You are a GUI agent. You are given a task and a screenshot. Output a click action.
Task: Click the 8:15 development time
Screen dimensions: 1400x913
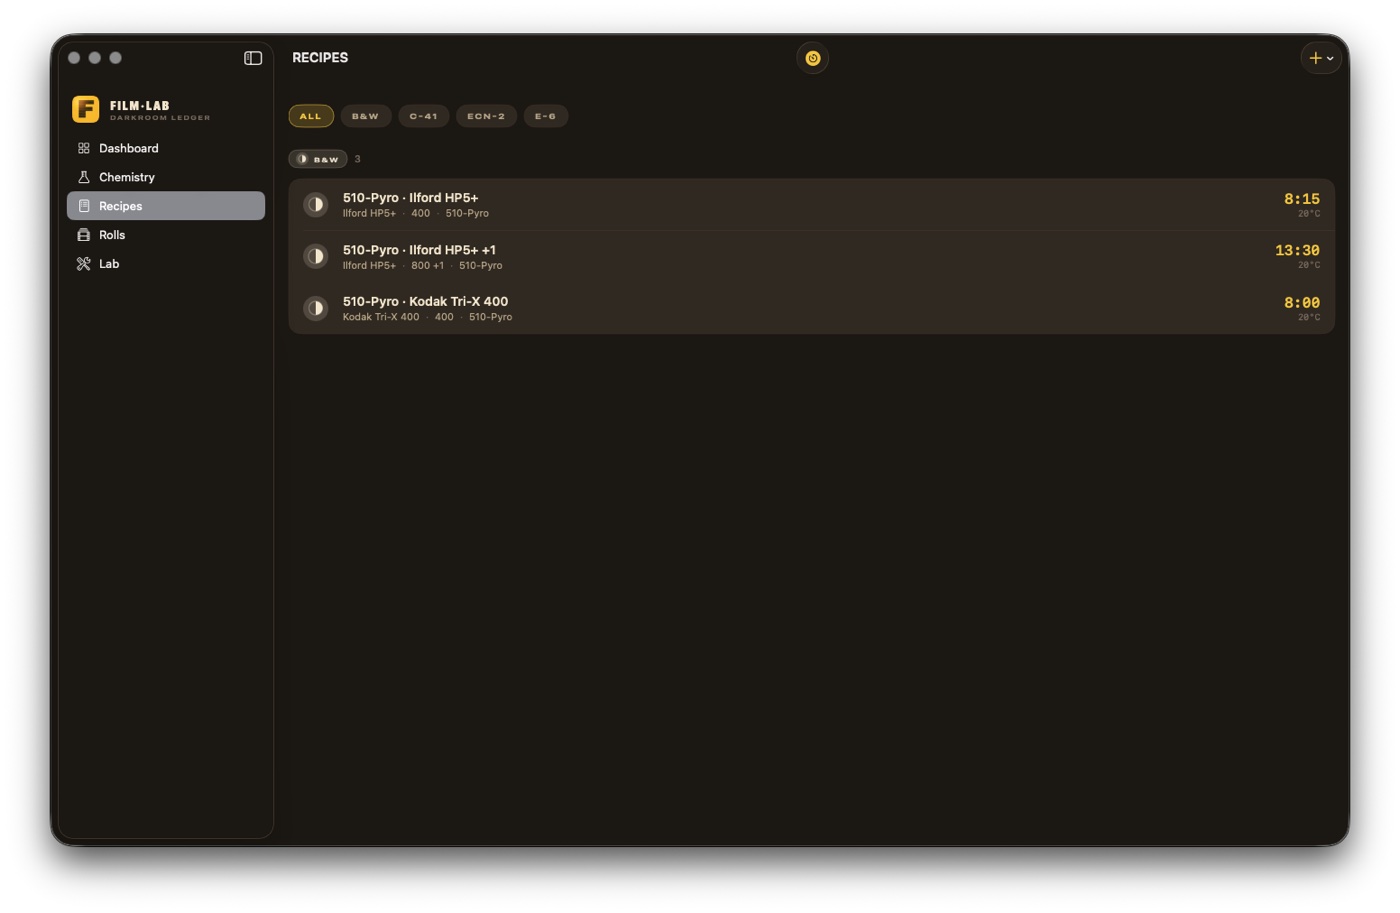(1301, 199)
